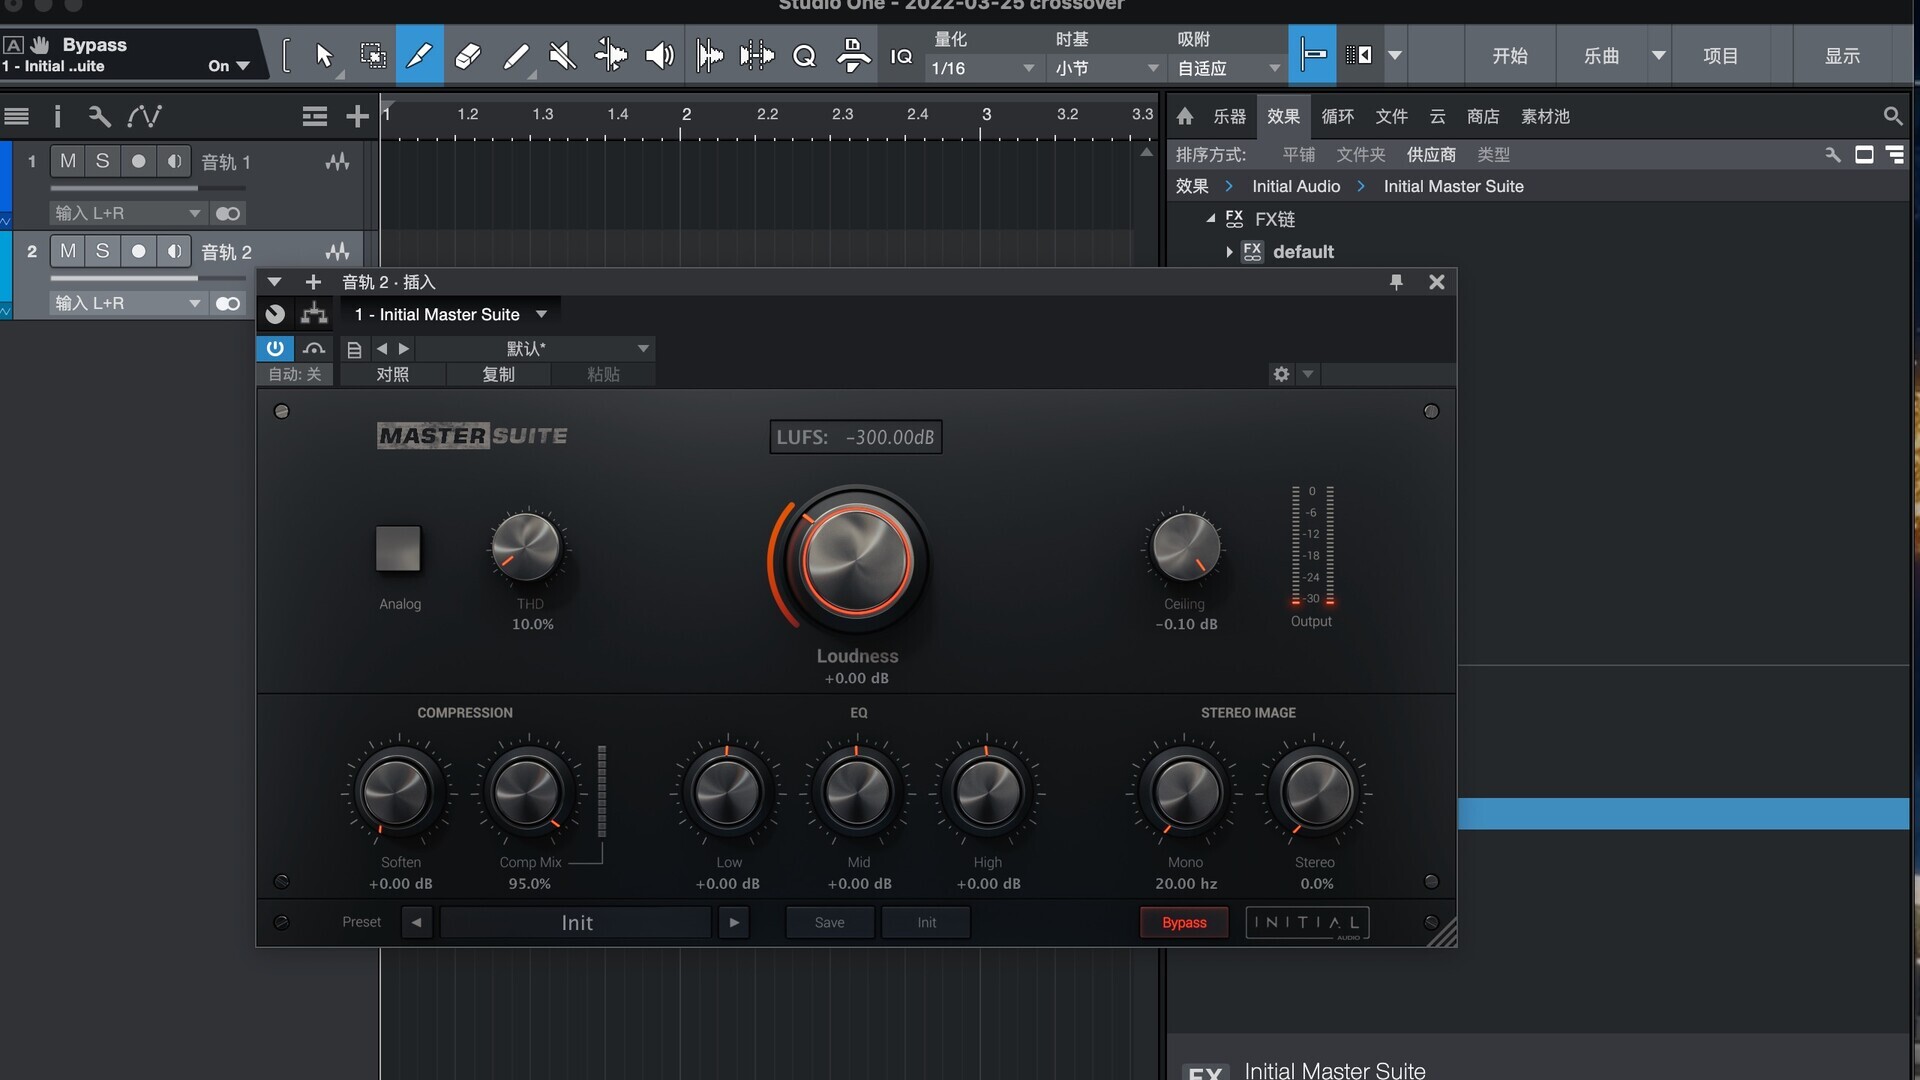Switch to the 素材池 browser tab

[x=1545, y=116]
